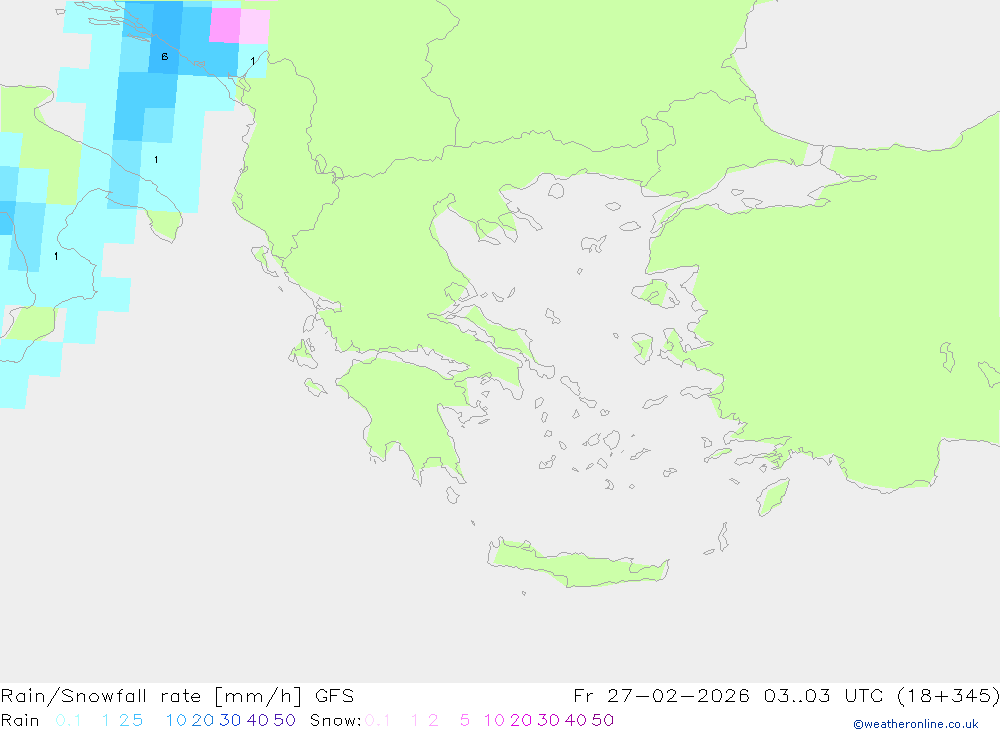1000x733 pixels.
Task: Select the snow legend value 5
Action: coord(465,720)
